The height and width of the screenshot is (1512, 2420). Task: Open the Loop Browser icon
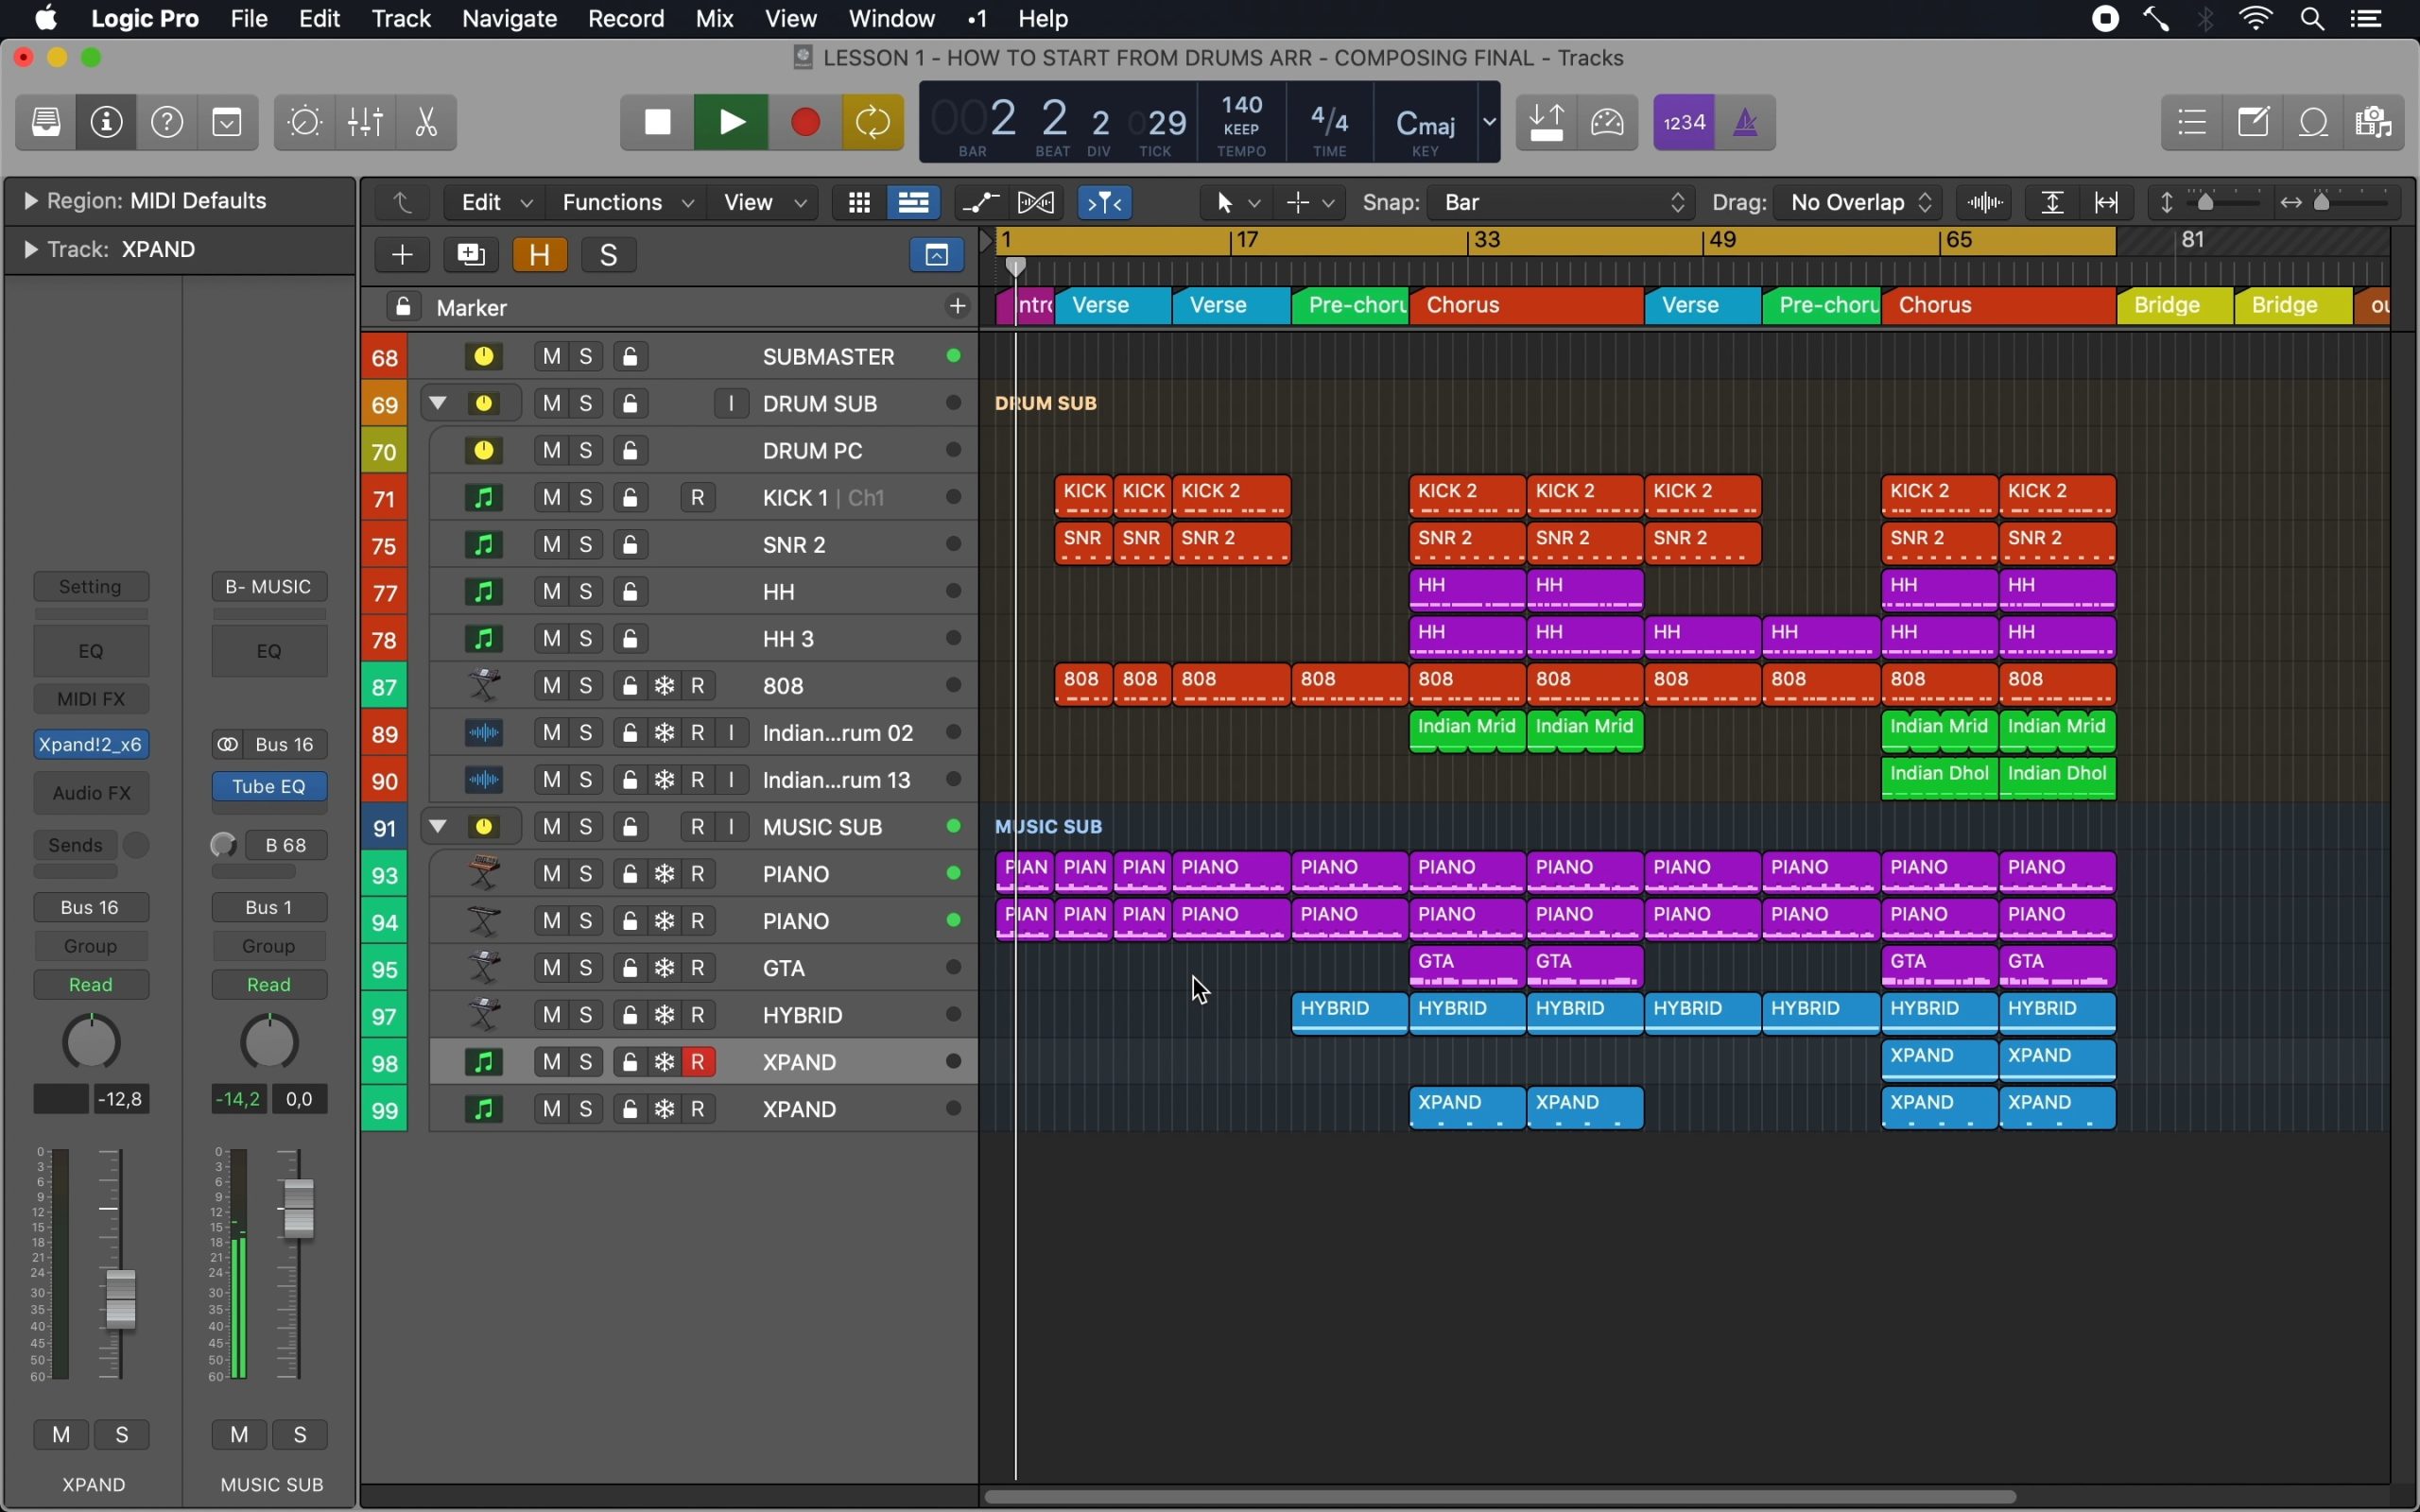pos(2315,123)
